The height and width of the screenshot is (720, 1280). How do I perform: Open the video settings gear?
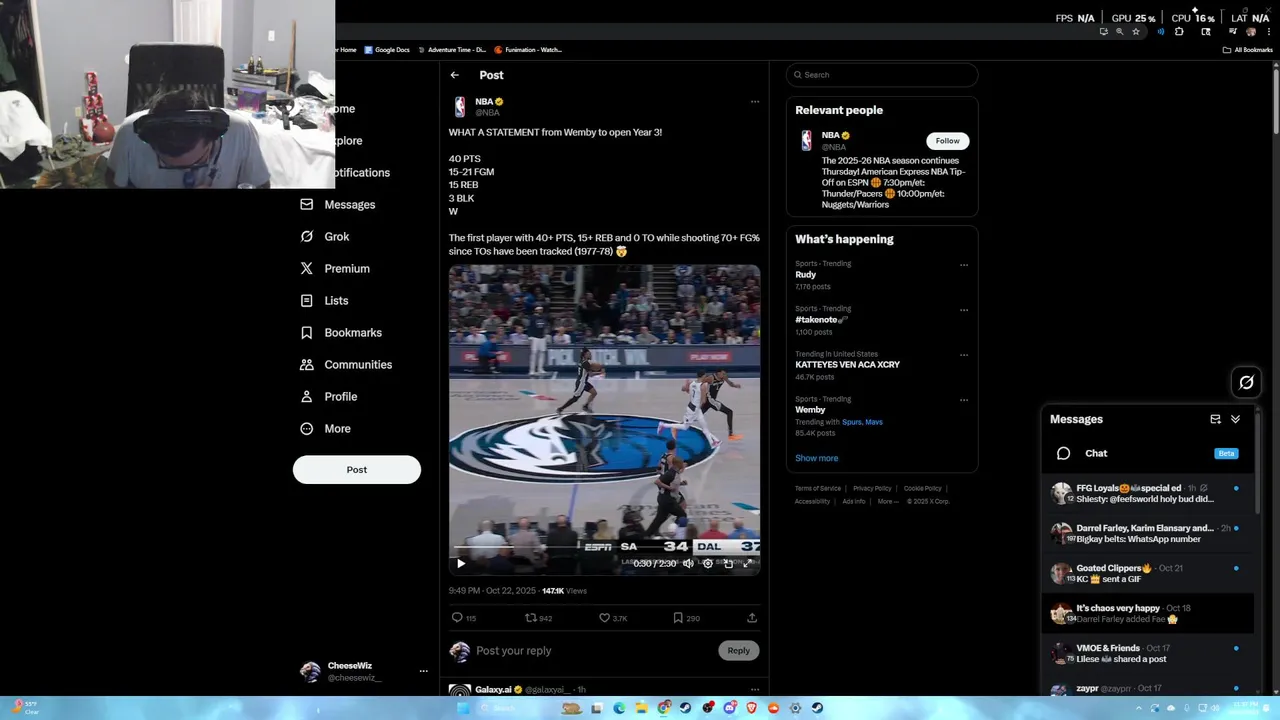click(708, 563)
